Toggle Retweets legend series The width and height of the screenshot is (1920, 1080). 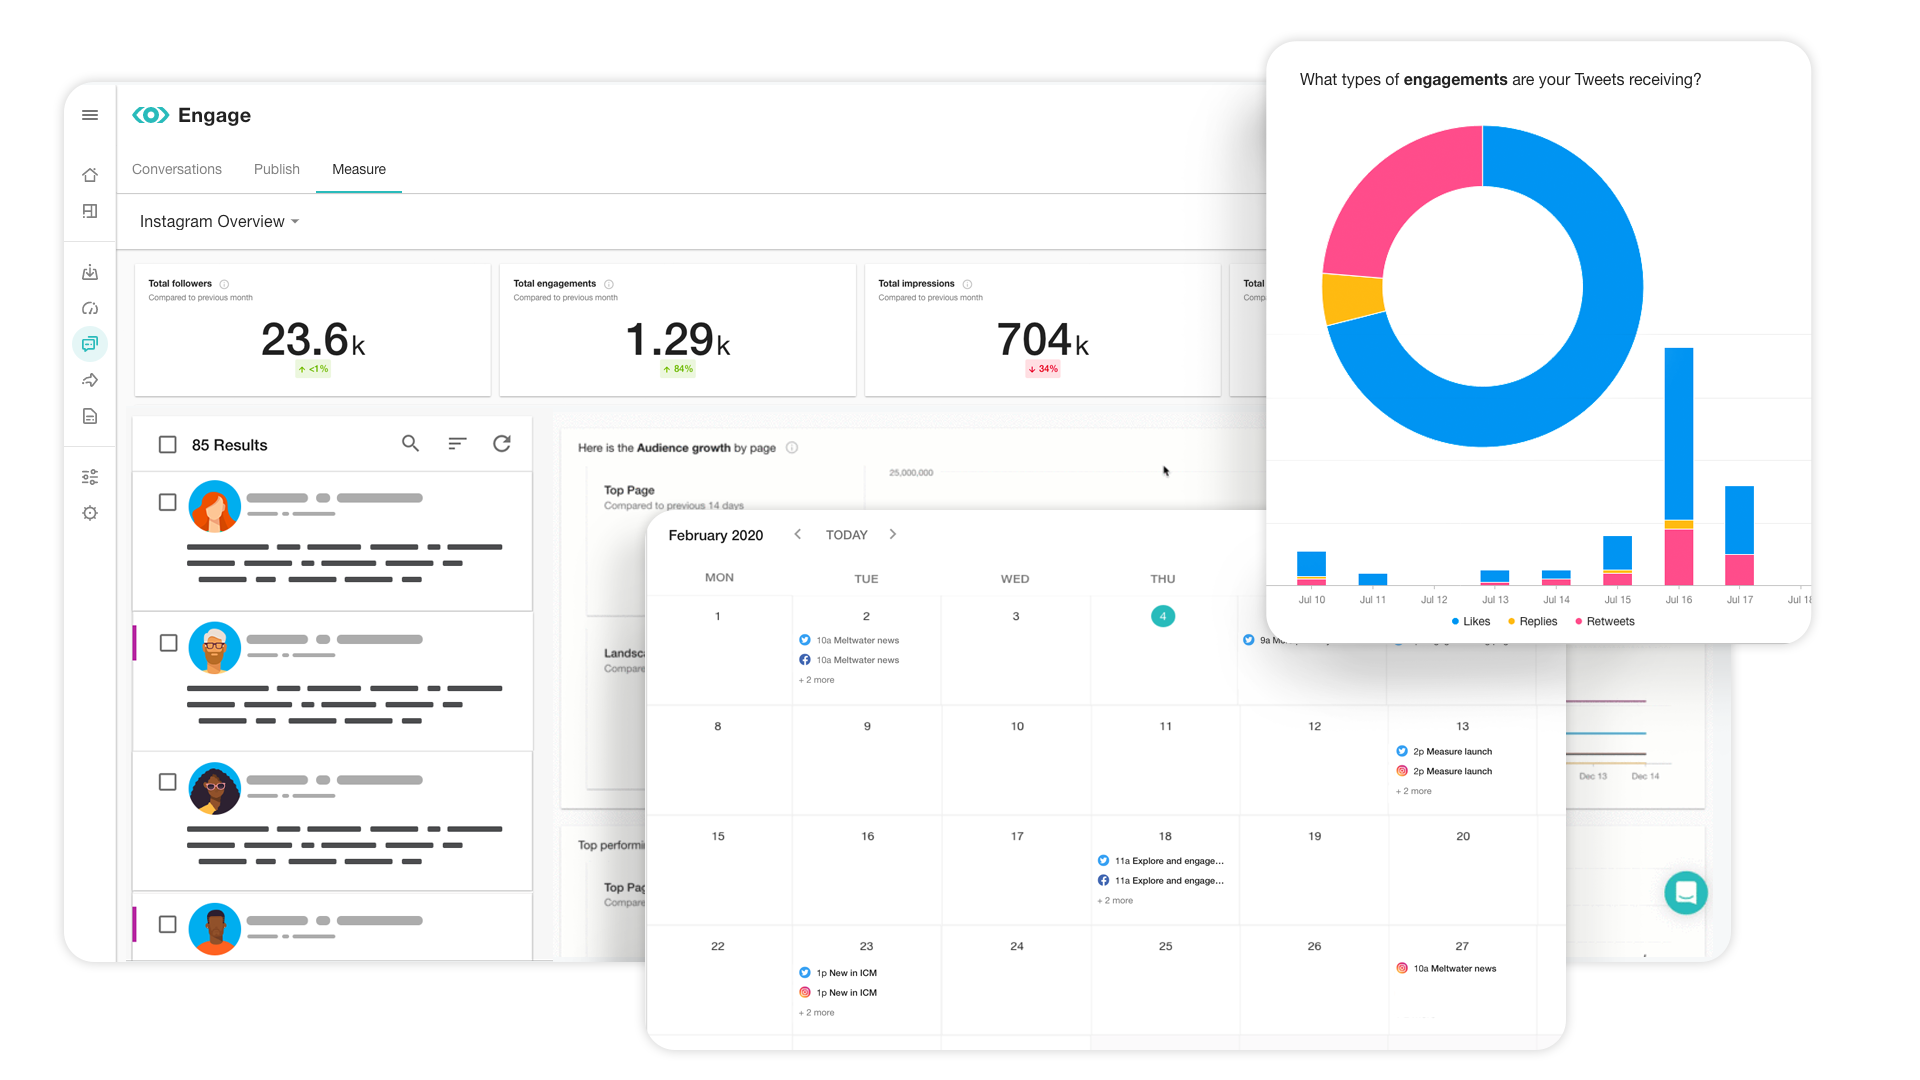[x=1605, y=621]
